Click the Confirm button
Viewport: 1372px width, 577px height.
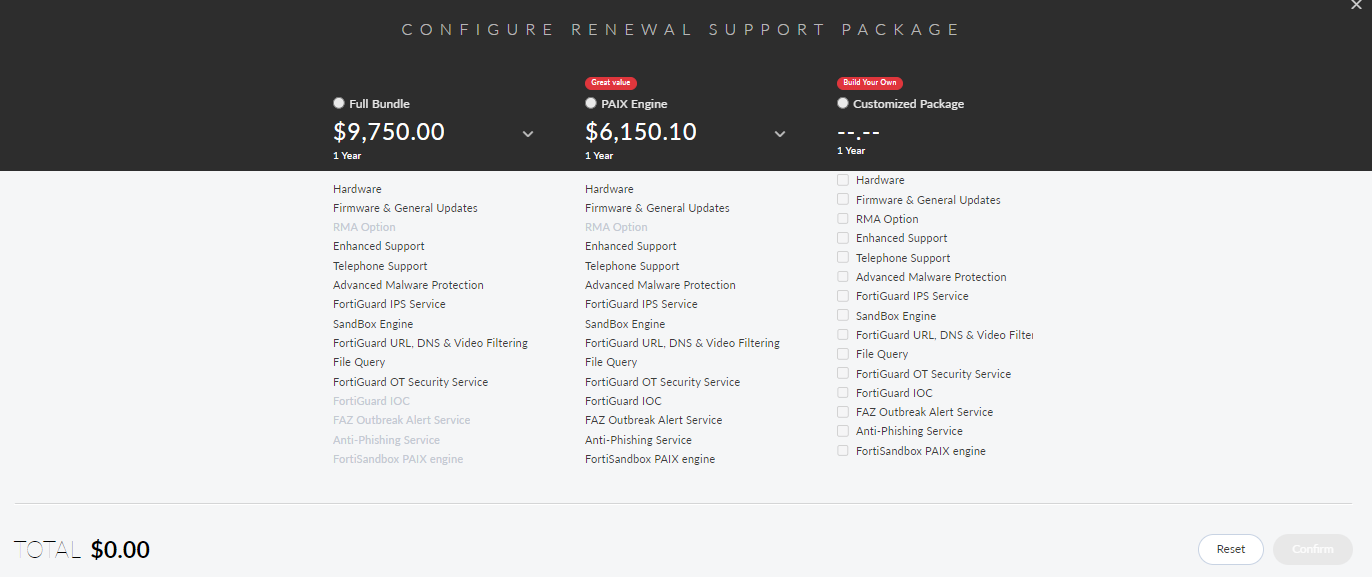[1312, 549]
